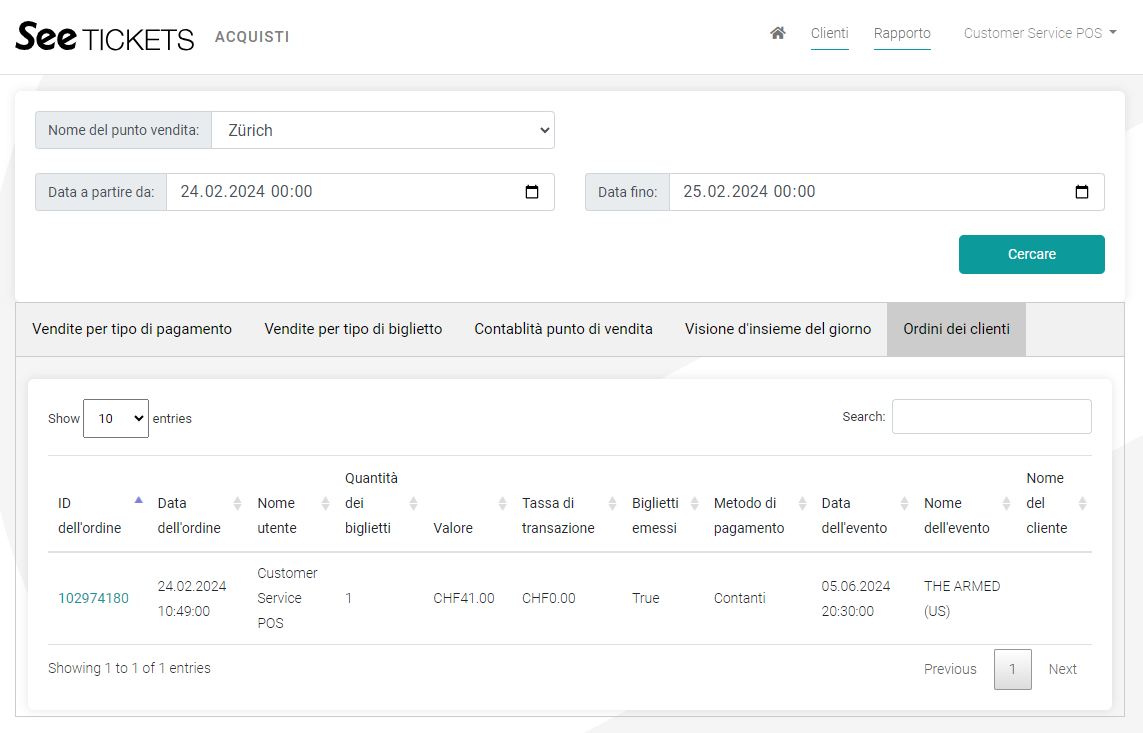Sort by ID dell'ordine column arrow
Image resolution: width=1143 pixels, height=733 pixels.
(x=138, y=501)
